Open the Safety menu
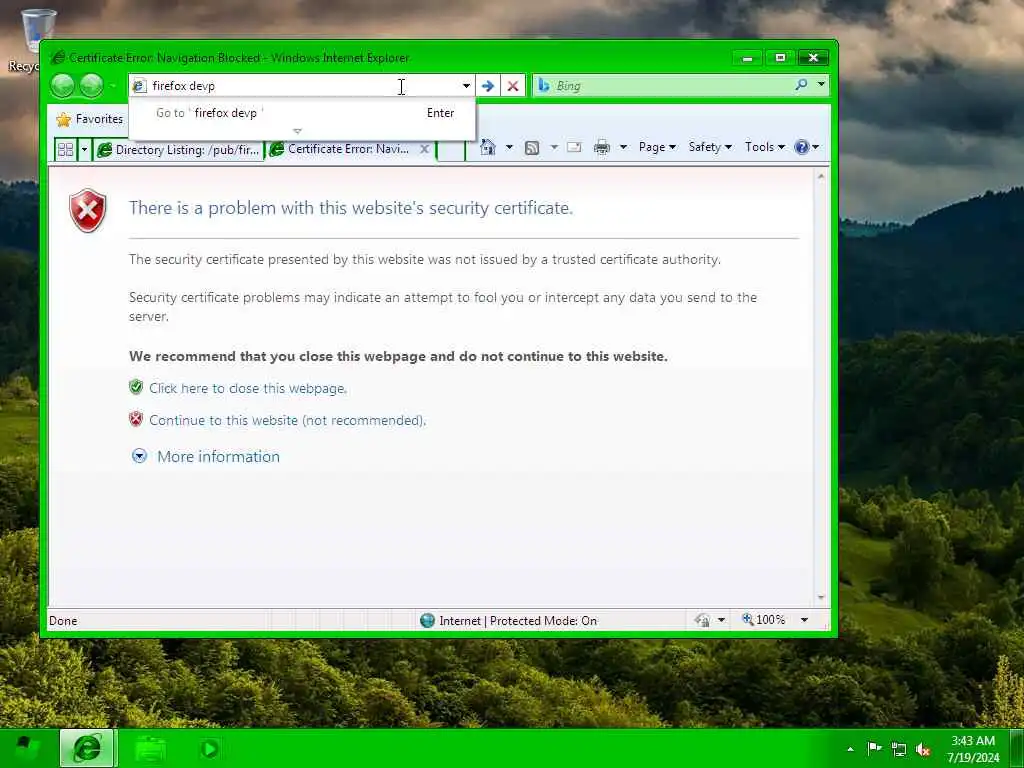This screenshot has width=1024, height=768. tap(710, 147)
